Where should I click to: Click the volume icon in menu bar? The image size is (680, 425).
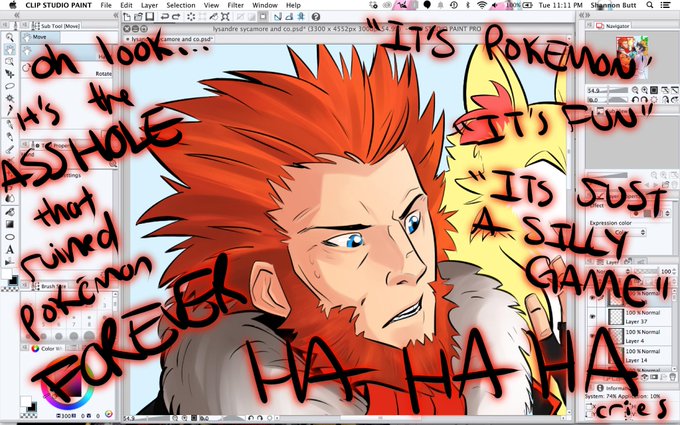496,5
